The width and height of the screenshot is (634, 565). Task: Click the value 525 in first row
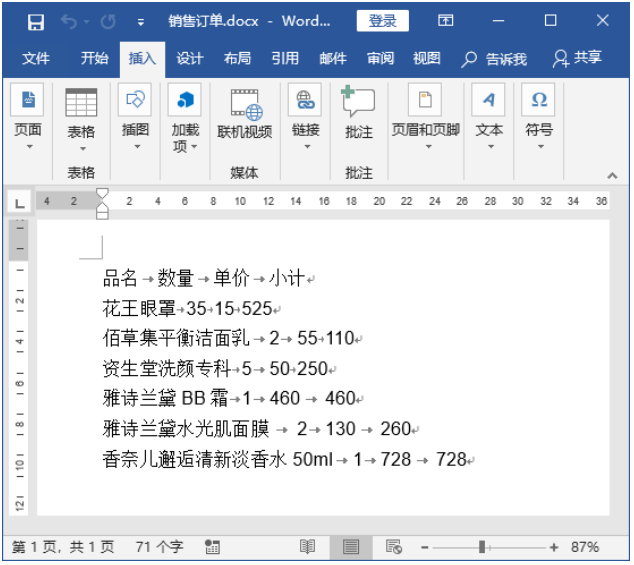coord(257,309)
